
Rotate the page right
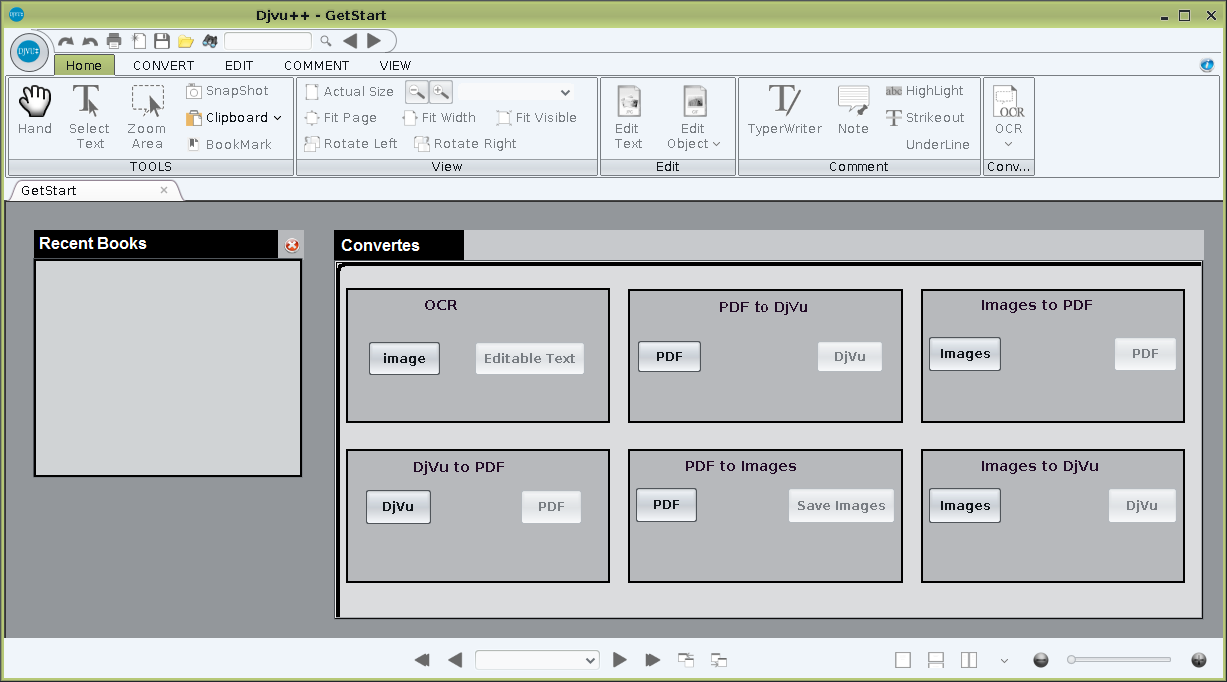pos(466,144)
